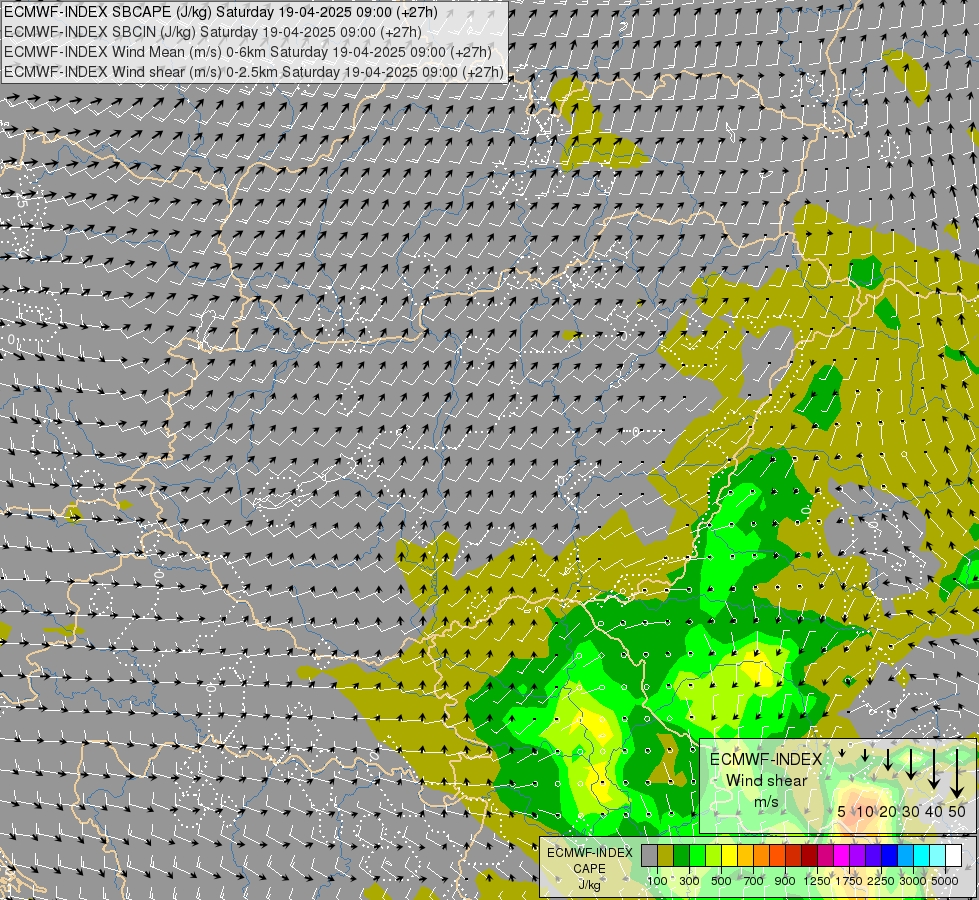
Task: Click the 1250 label in CAPE legend
Action: [x=817, y=881]
